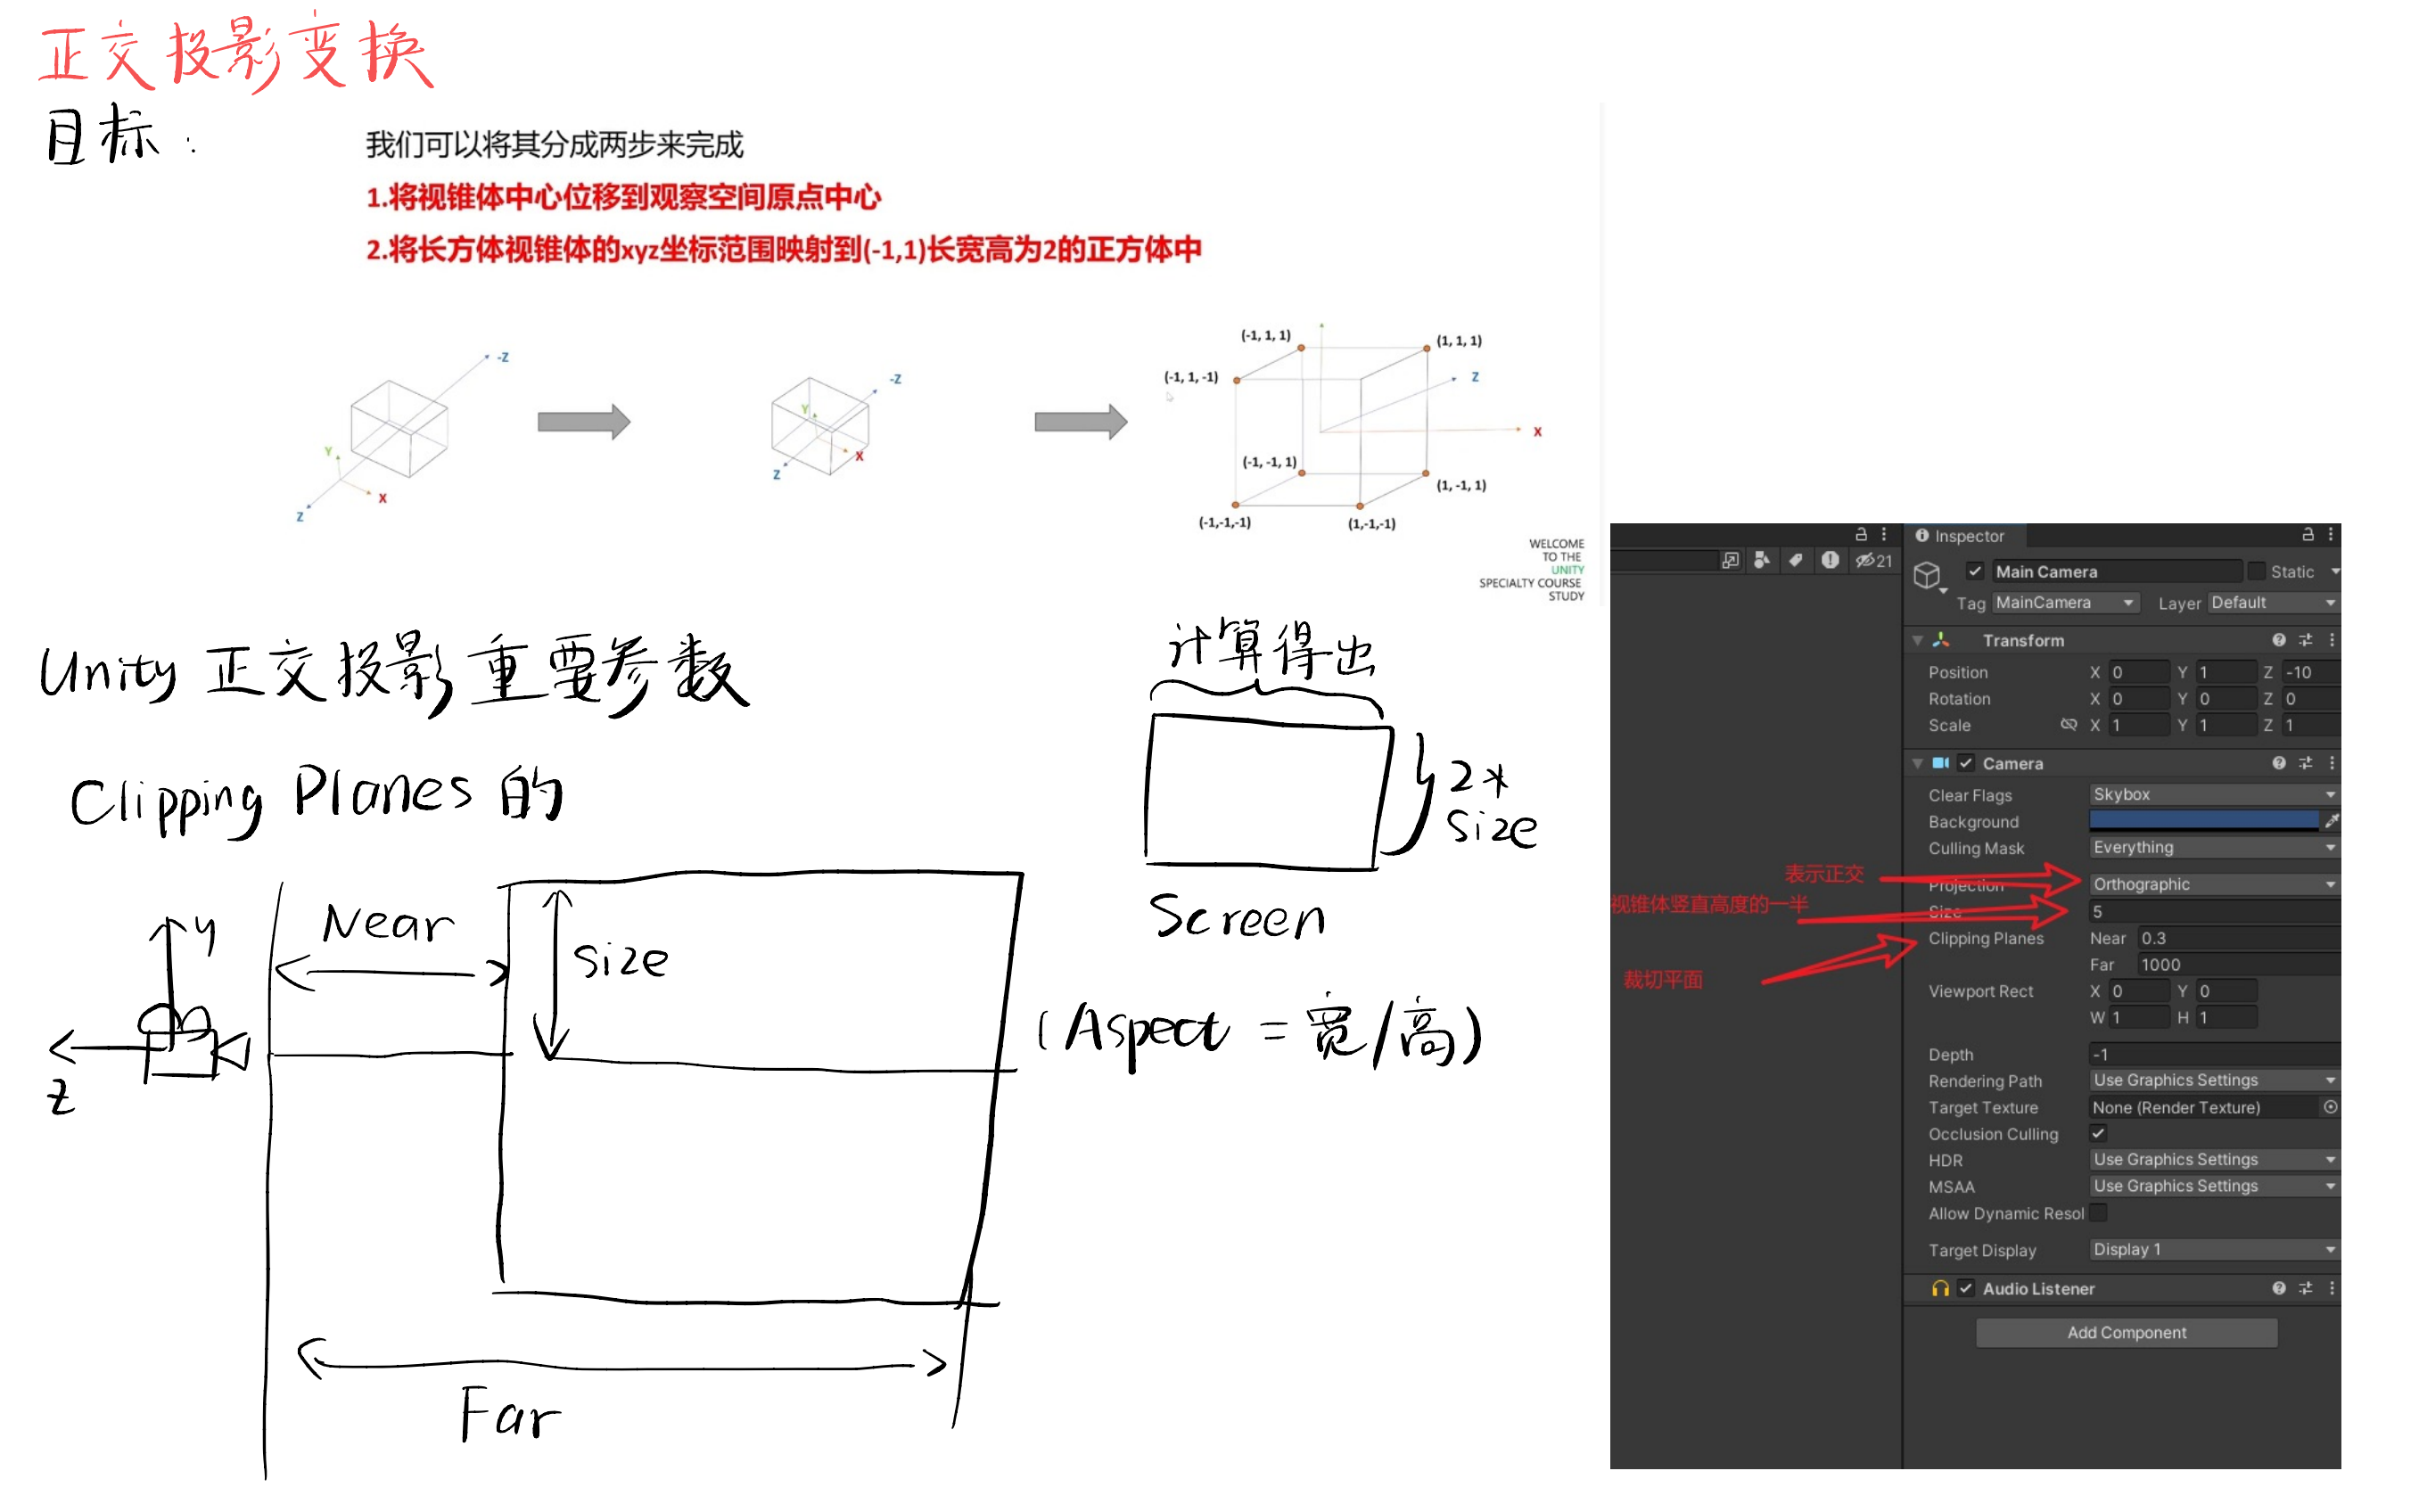
Task: Open the Layer Default dropdown
Action: 2272,602
